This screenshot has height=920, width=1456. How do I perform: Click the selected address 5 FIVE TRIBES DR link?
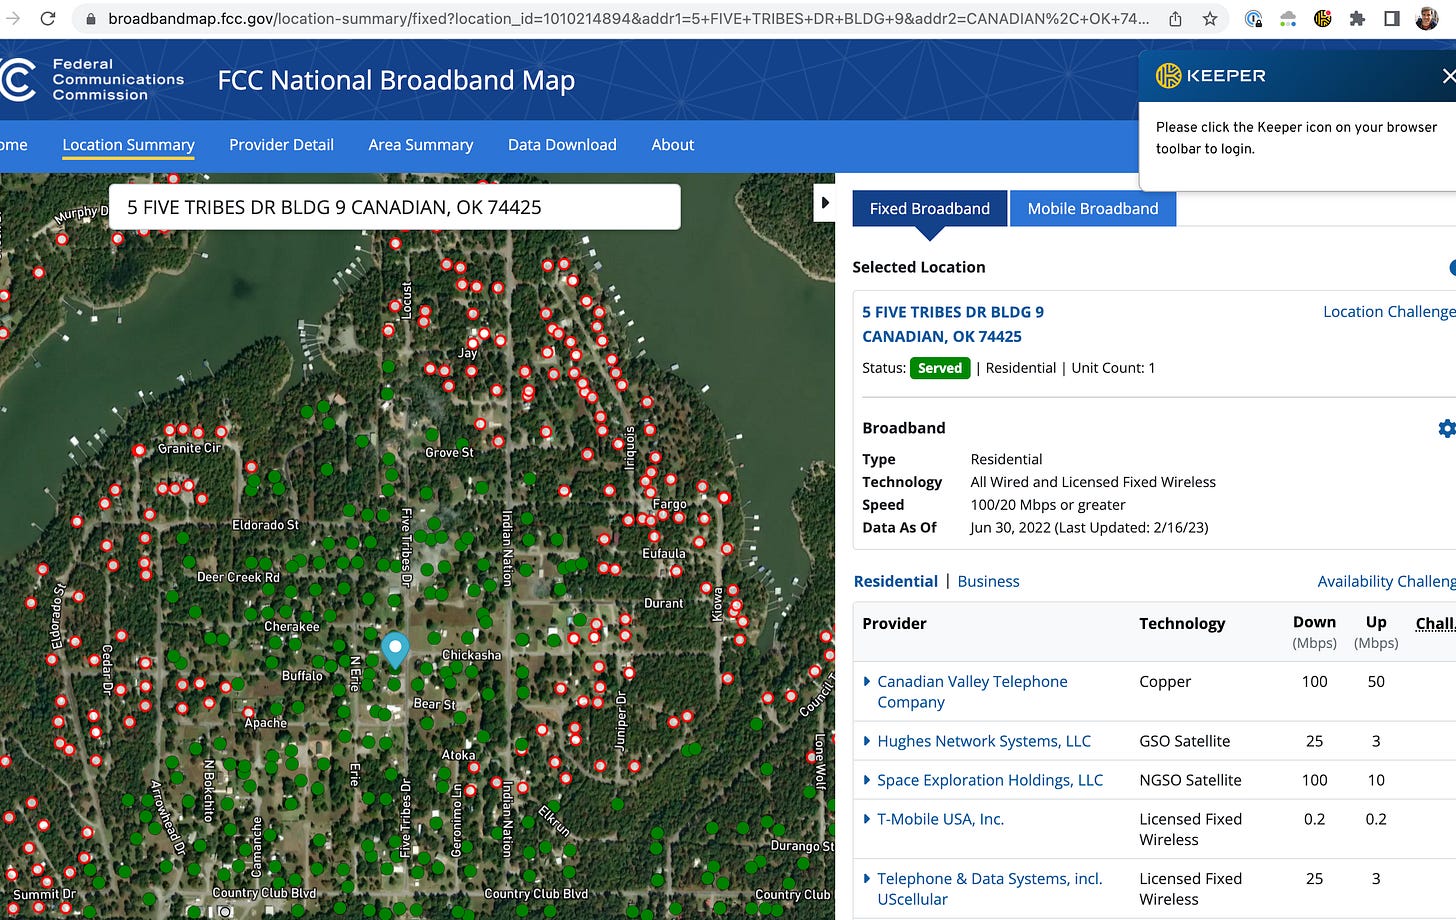pyautogui.click(x=953, y=324)
